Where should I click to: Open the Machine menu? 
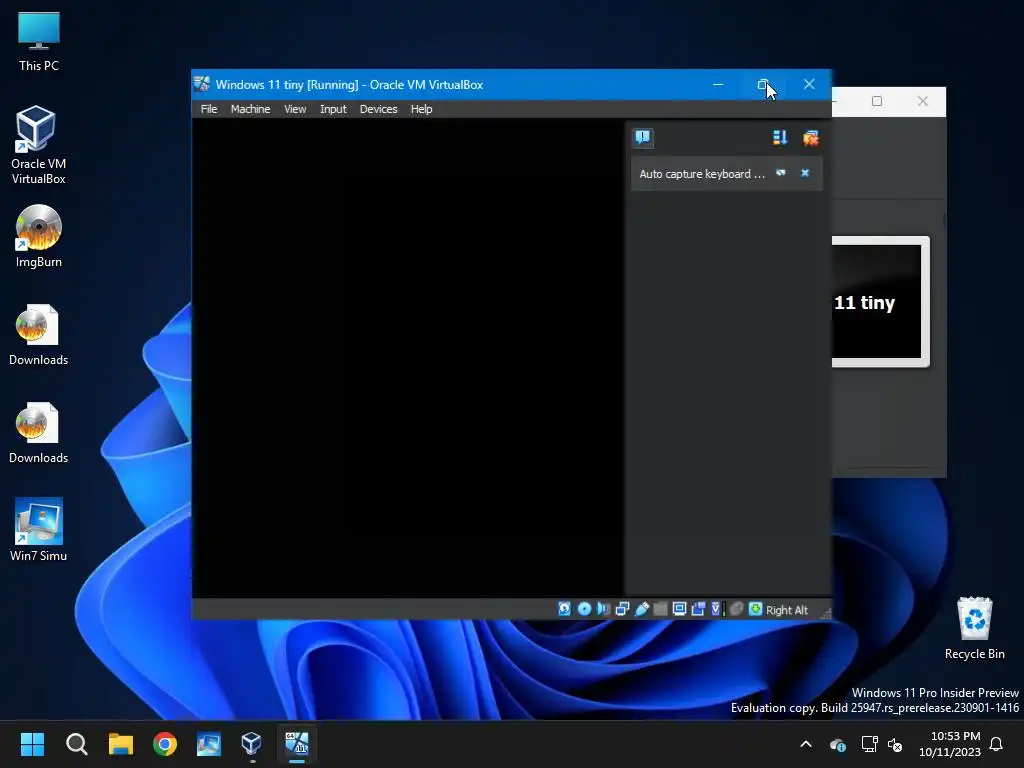click(x=250, y=109)
